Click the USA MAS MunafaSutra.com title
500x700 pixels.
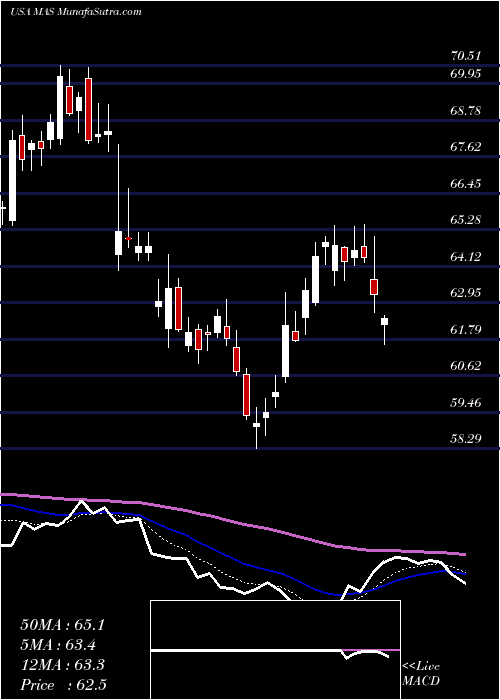coord(75,11)
